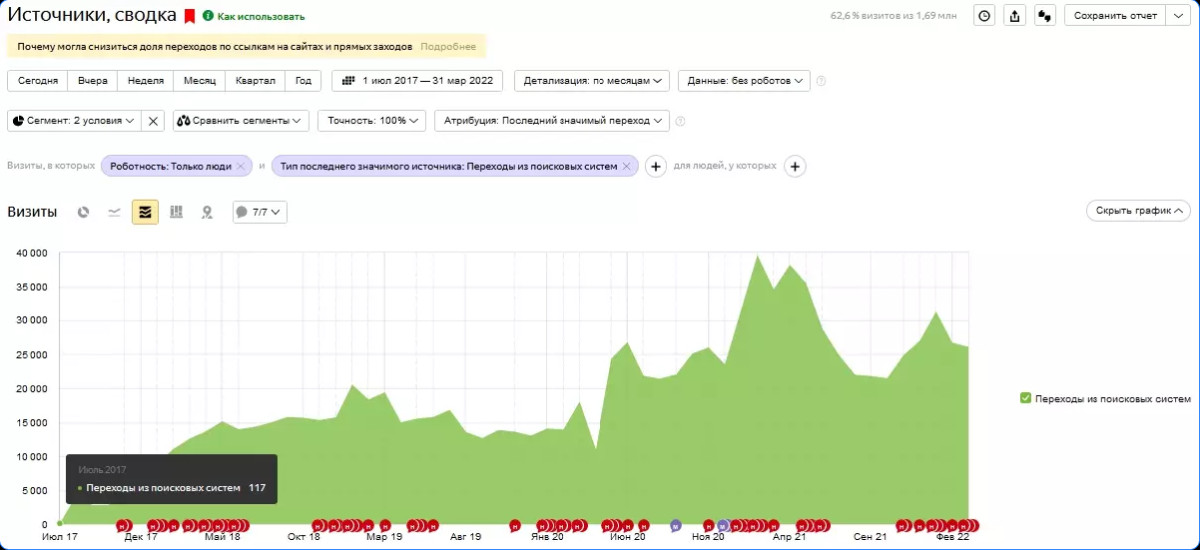The image size is (1200, 550).
Task: Click the date range 1 июл 2017 field
Action: click(419, 81)
